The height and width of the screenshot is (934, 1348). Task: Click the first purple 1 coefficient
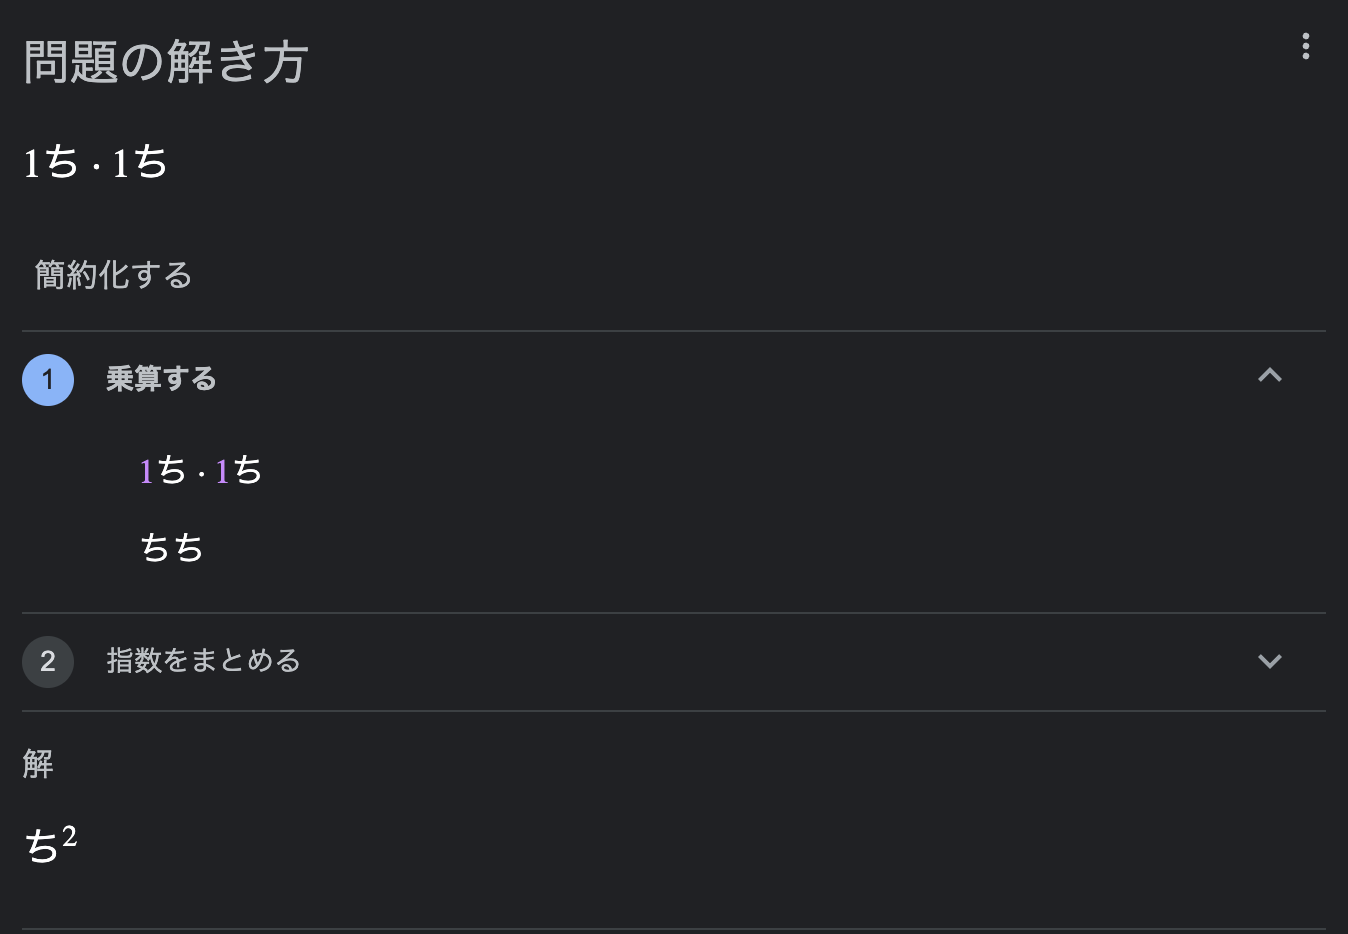146,471
